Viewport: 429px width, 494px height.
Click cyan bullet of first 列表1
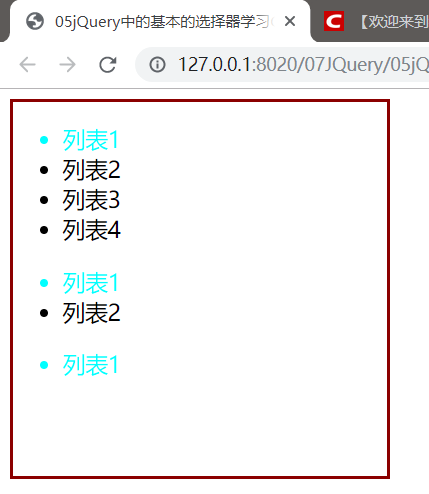click(x=44, y=140)
